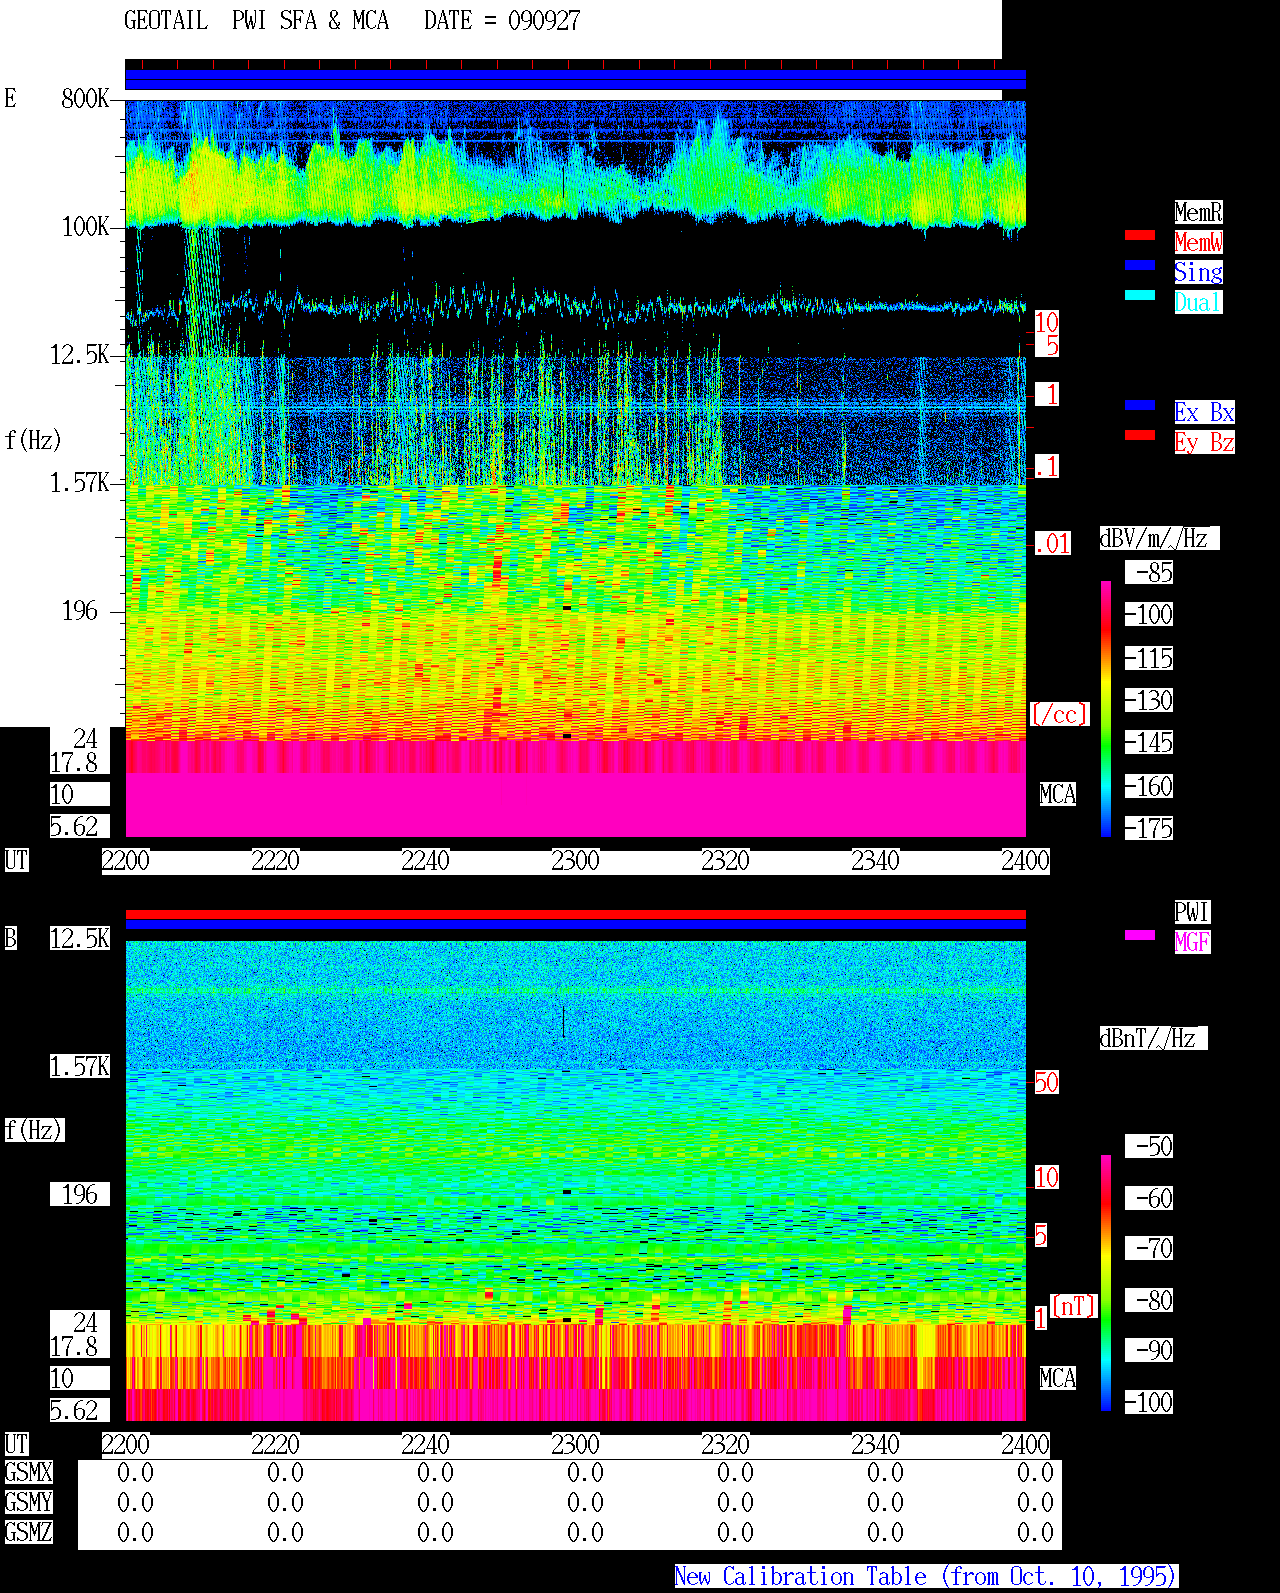
Task: Click the New Calibration Table link
Action: tap(926, 1577)
